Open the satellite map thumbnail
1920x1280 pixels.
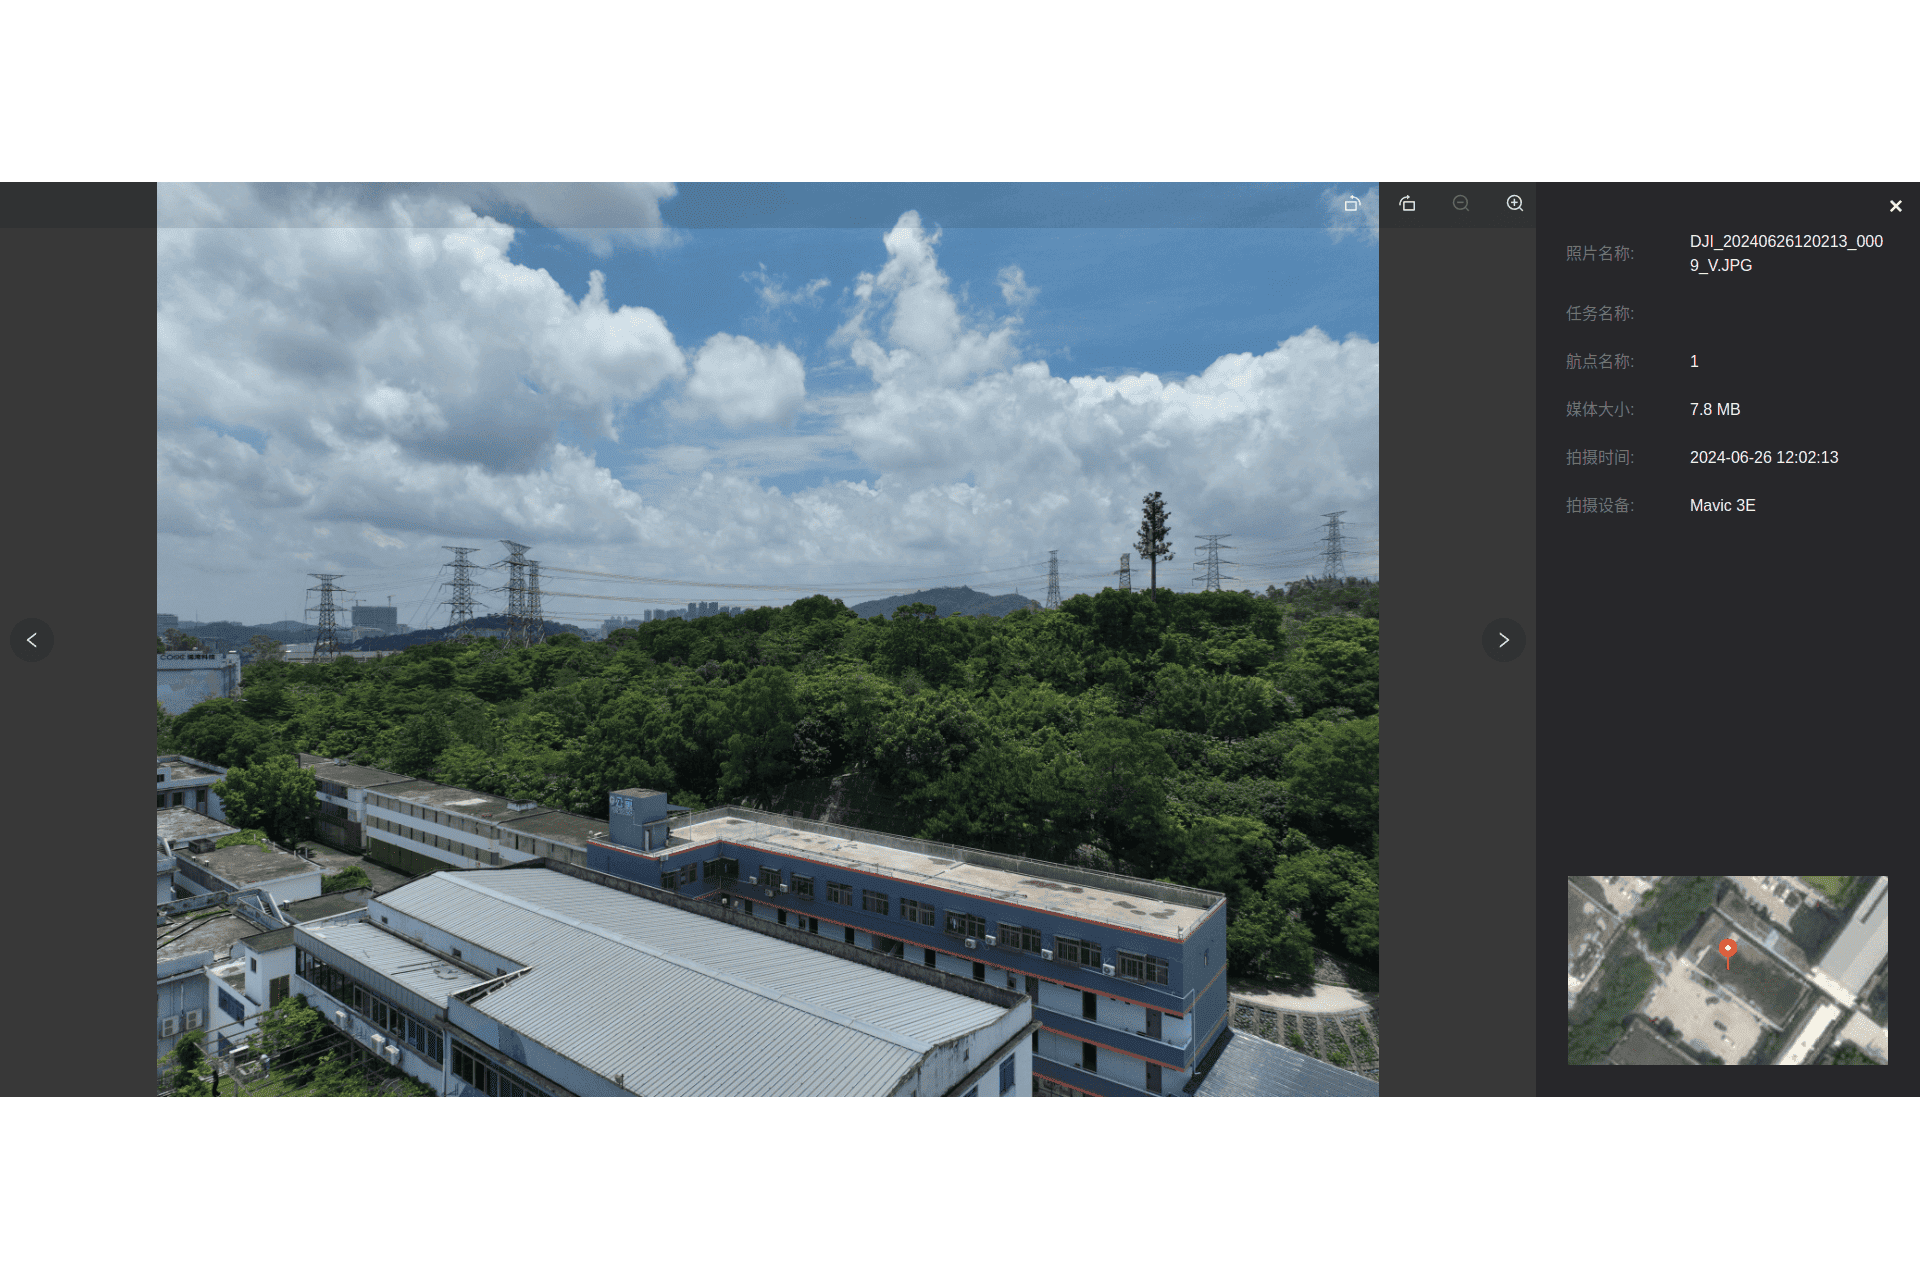(1727, 970)
